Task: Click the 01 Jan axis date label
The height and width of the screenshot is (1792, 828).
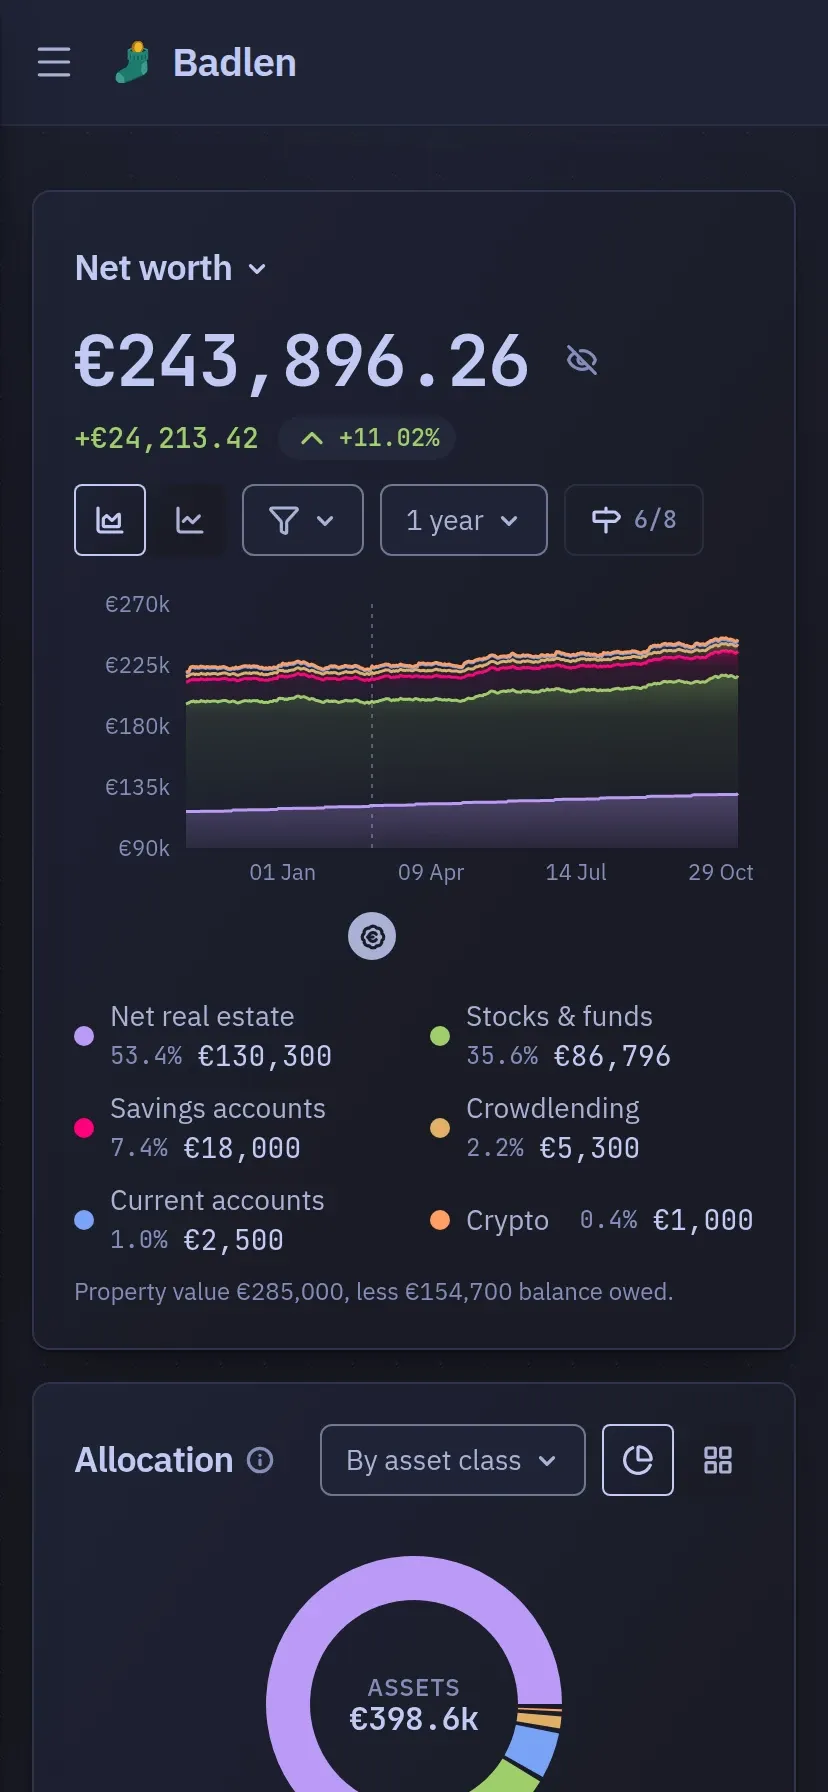Action: point(283,872)
